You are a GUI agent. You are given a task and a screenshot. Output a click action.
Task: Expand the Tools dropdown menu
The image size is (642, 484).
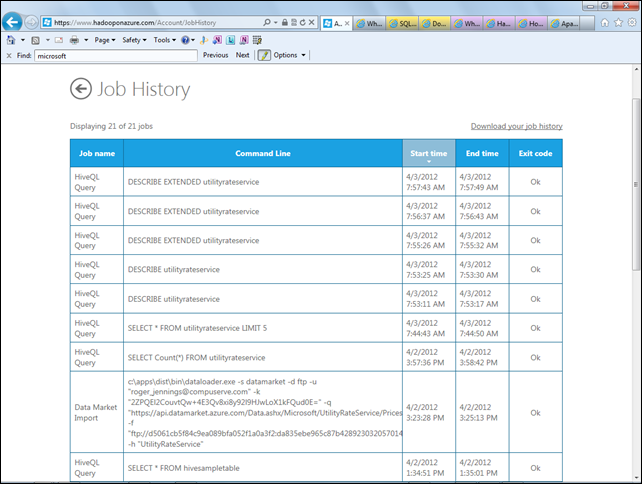(165, 40)
